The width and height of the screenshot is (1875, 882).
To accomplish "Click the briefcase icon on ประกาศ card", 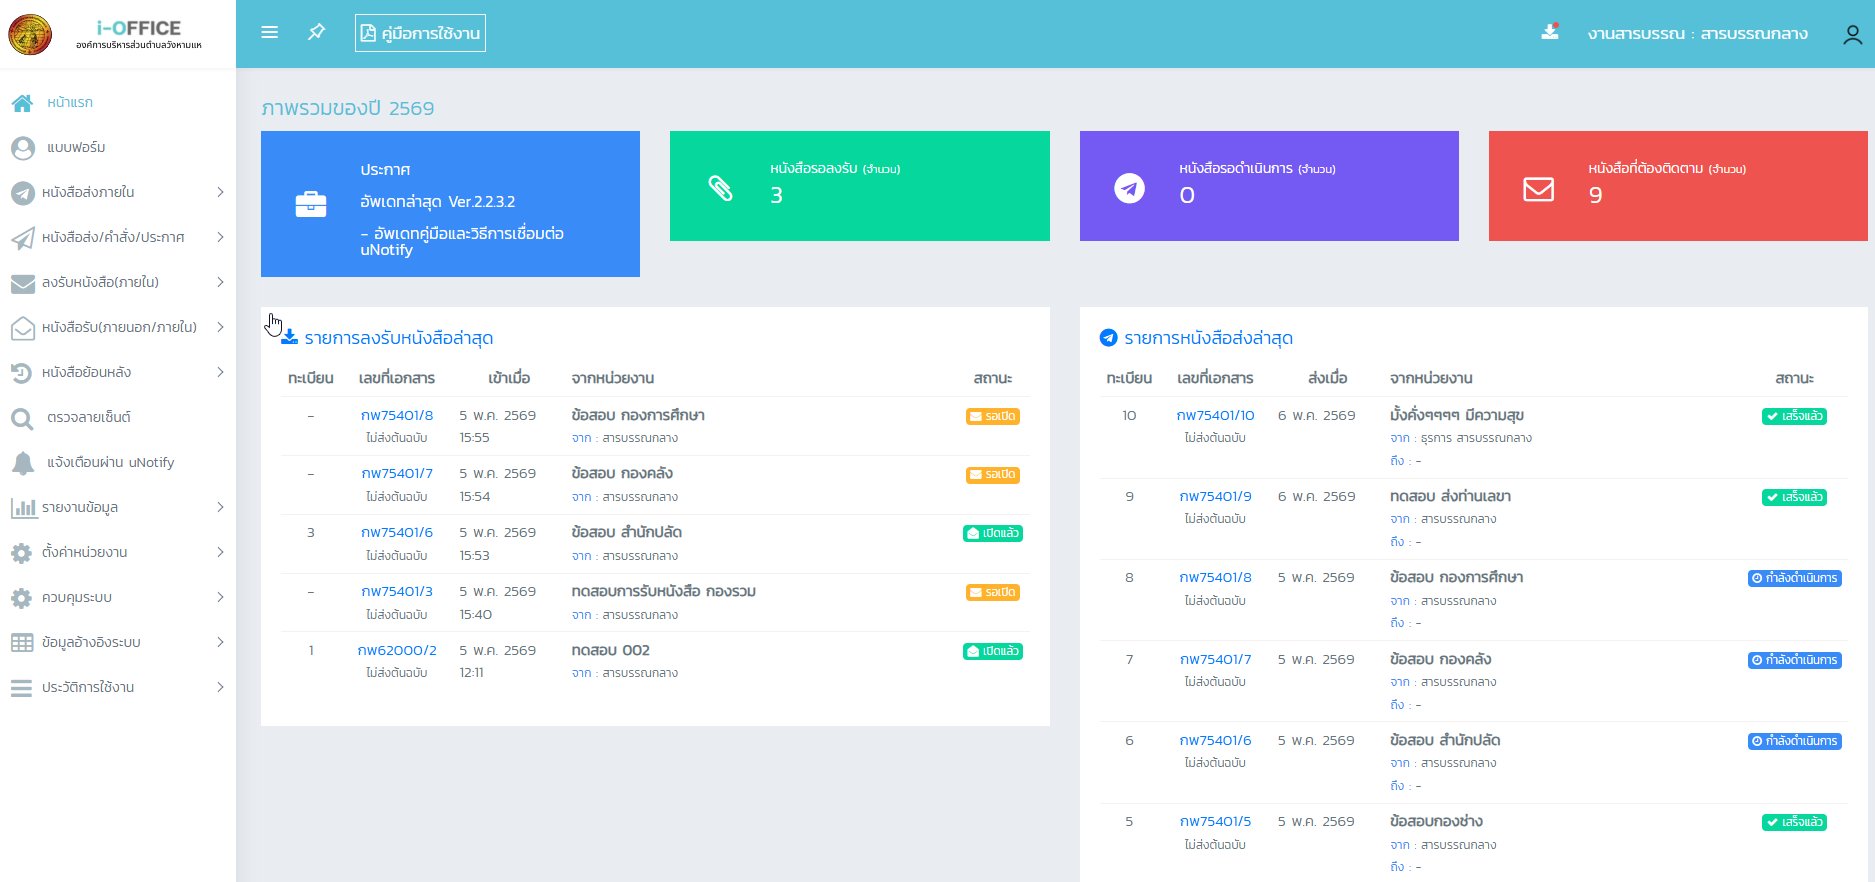I will [311, 204].
